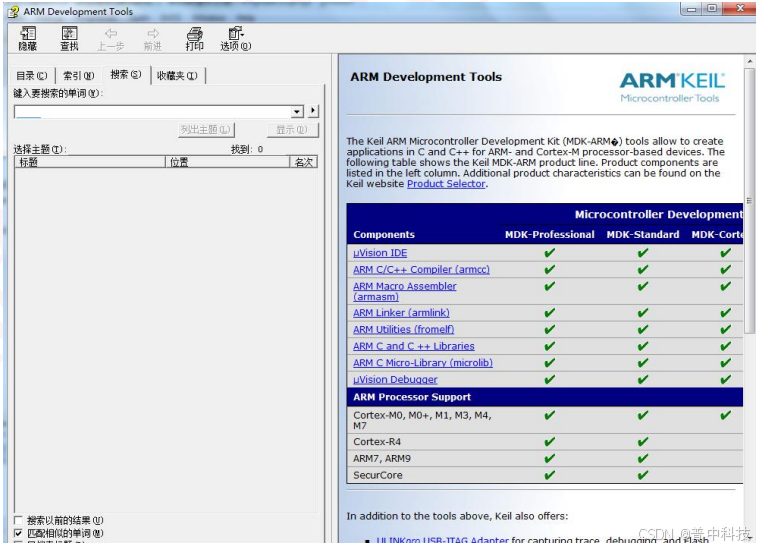Viewport: 757px width, 548px height.
Task: Minimize the ARM Development Tools window
Action: (692, 9)
